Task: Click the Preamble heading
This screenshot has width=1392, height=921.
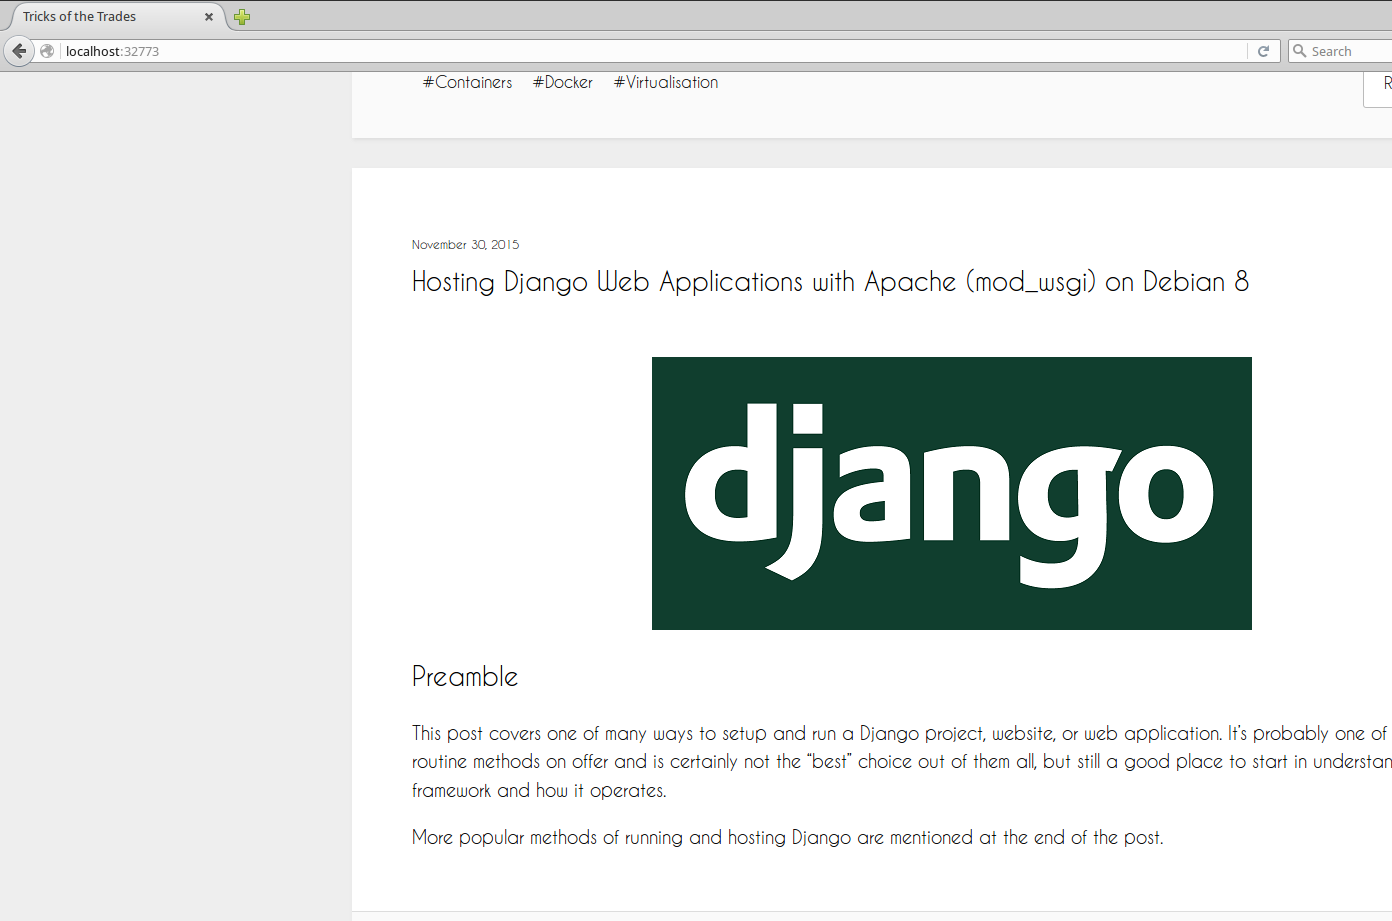Action: 465,677
